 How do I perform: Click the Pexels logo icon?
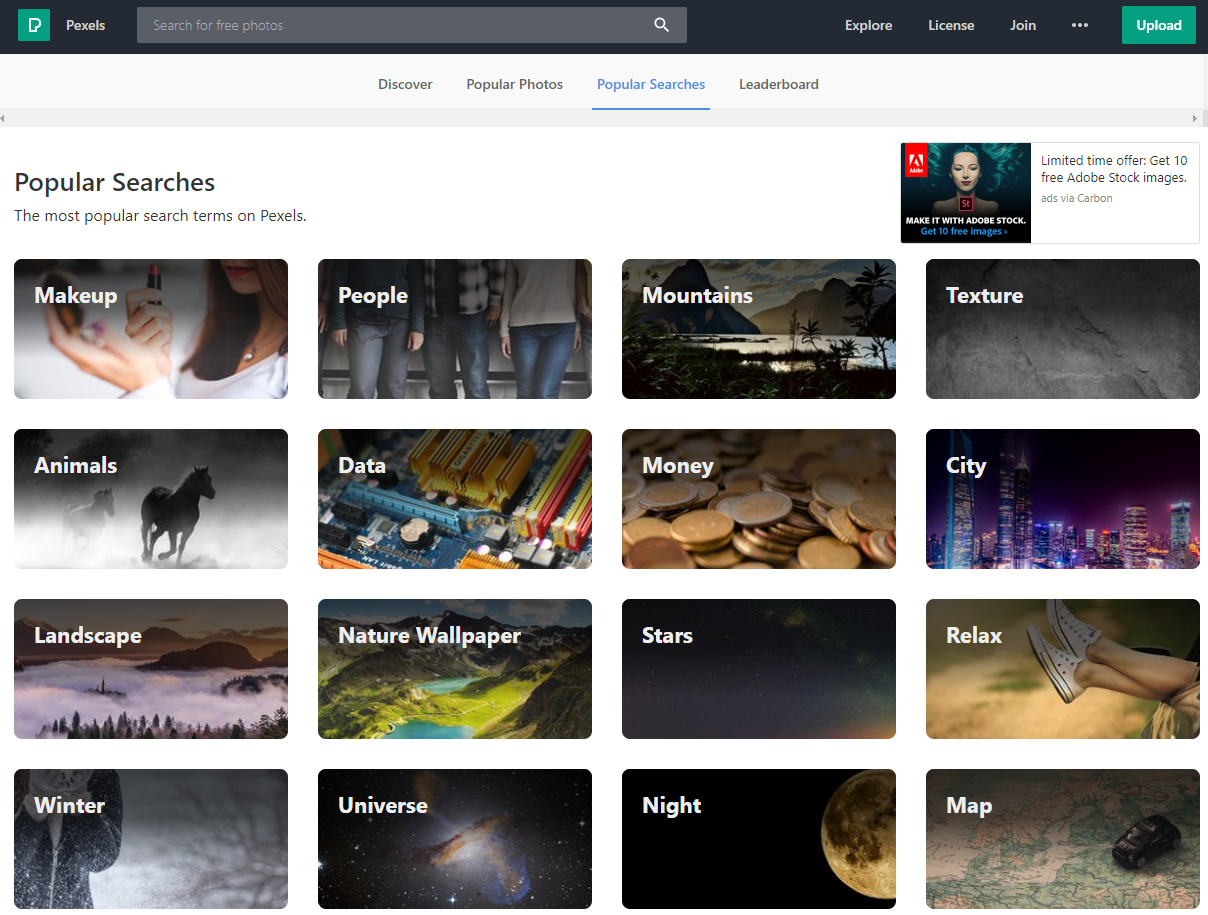(x=34, y=25)
